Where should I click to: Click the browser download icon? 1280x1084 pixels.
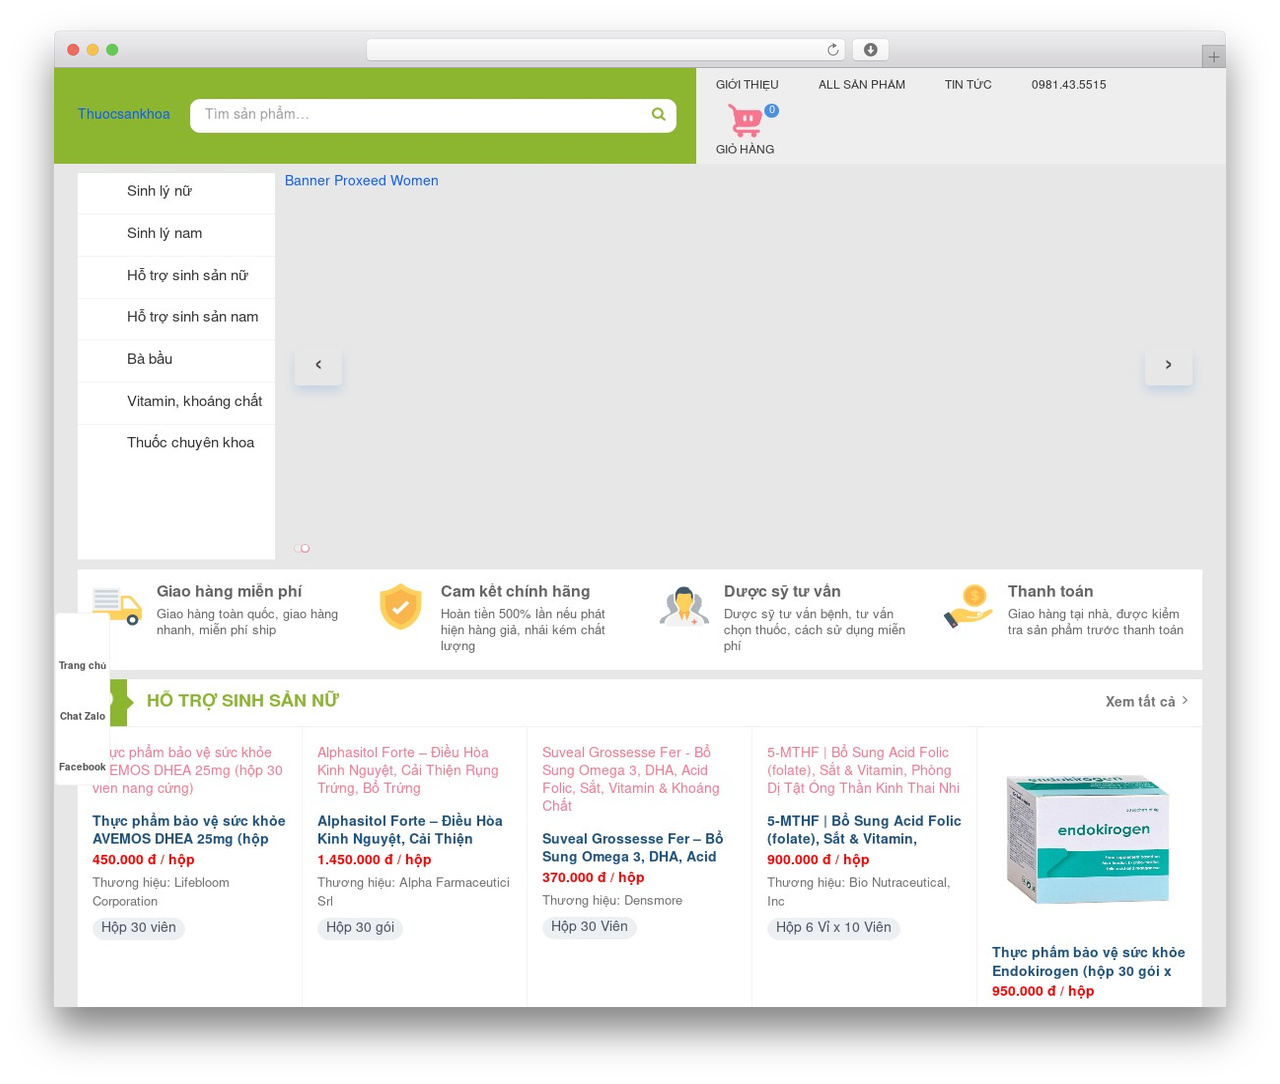pos(871,50)
